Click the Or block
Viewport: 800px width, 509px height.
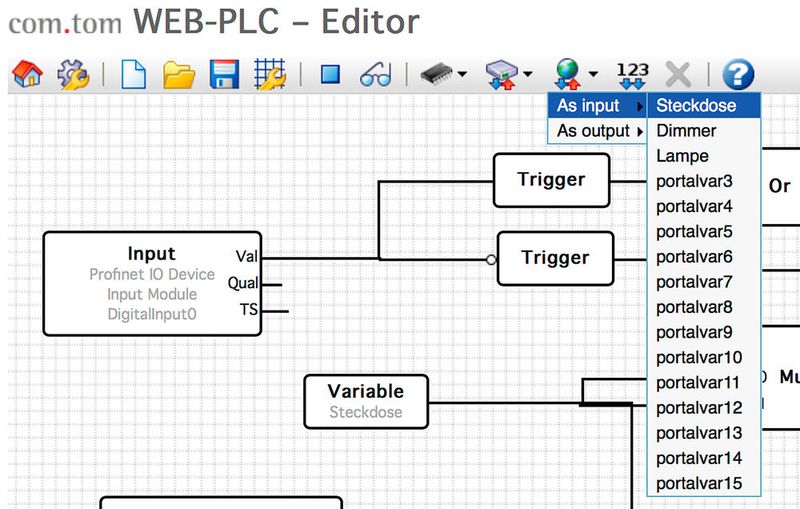[x=780, y=186]
